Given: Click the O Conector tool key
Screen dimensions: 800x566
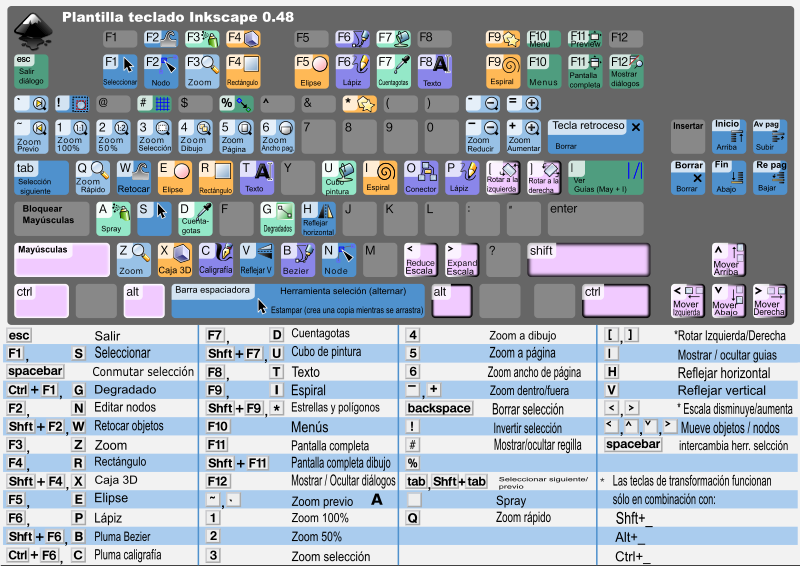Looking at the screenshot, I should point(421,176).
